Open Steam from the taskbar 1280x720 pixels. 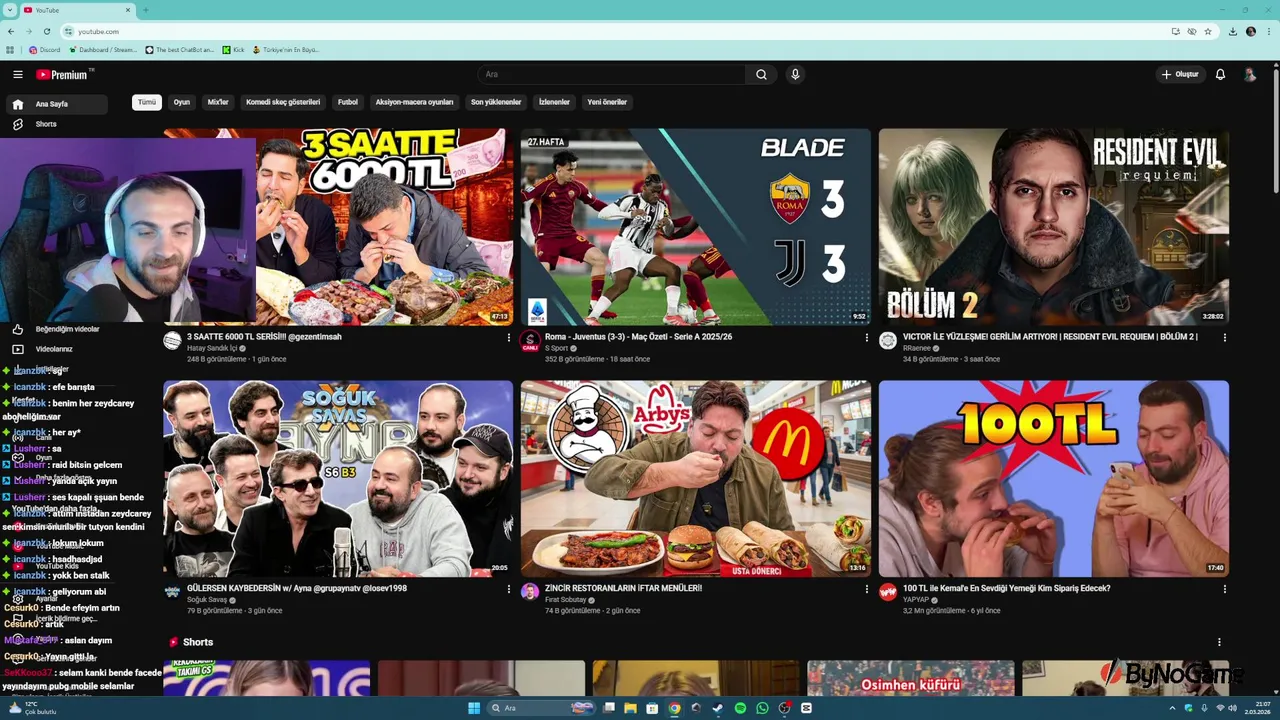tap(718, 708)
